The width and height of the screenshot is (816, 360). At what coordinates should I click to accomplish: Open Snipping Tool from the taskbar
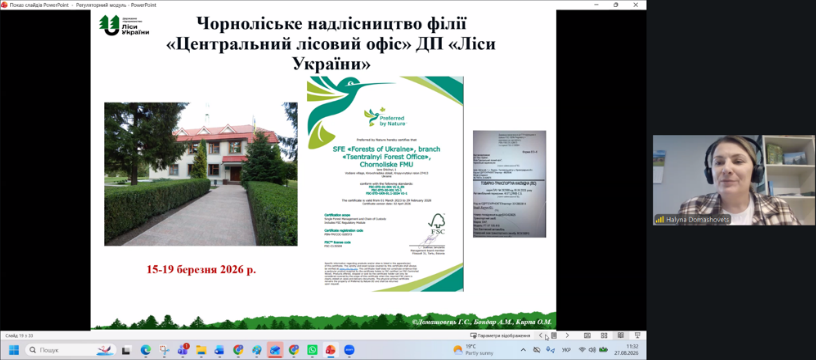click(x=164, y=350)
